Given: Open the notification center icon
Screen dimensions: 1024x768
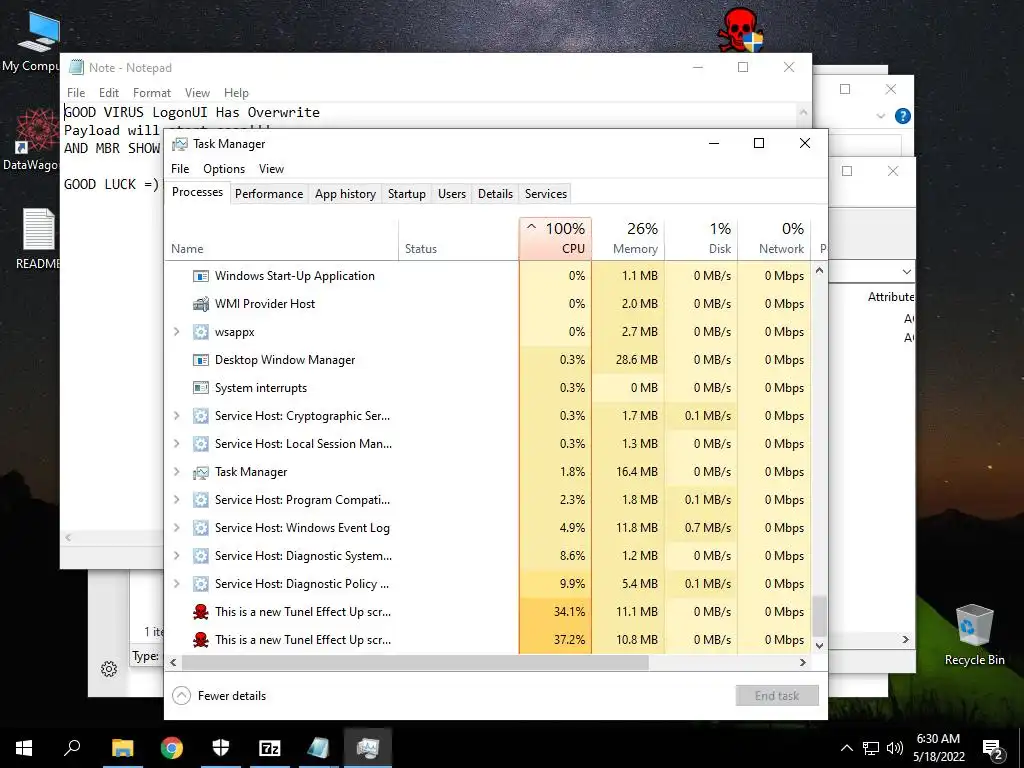Looking at the screenshot, I should (993, 749).
